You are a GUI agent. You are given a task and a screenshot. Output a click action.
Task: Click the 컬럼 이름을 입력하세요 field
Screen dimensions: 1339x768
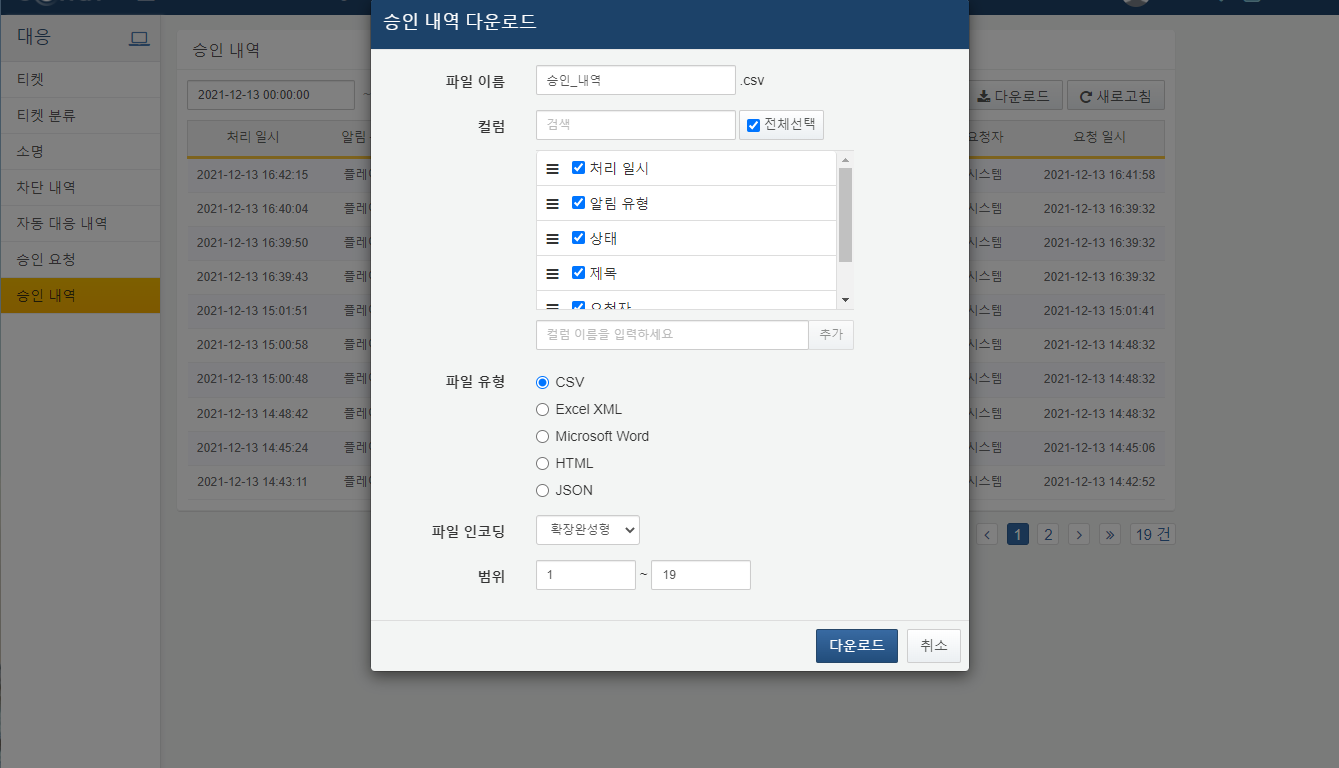672,335
